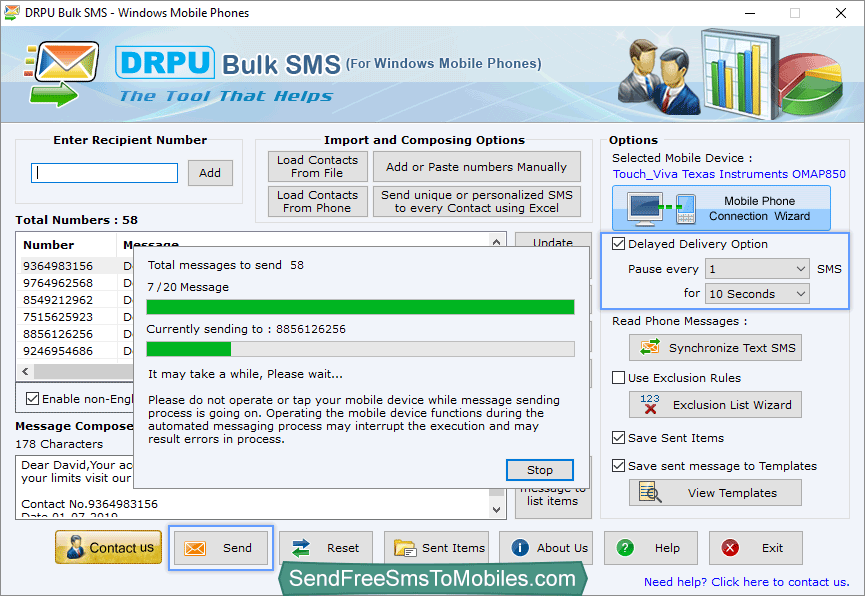This screenshot has width=865, height=596.
Task: Uncheck Save Sent Items
Action: click(618, 438)
